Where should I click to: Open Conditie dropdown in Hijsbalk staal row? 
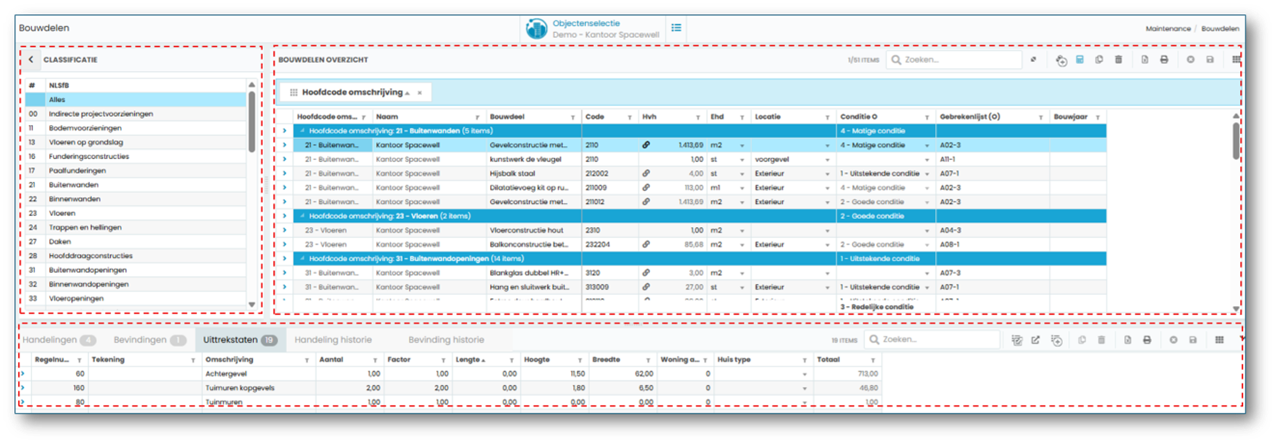click(928, 172)
